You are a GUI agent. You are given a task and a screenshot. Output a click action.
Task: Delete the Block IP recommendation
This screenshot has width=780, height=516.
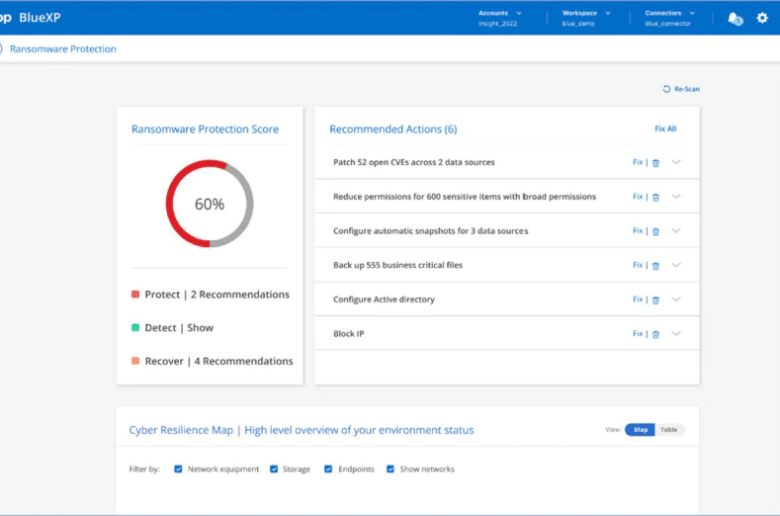click(656, 334)
